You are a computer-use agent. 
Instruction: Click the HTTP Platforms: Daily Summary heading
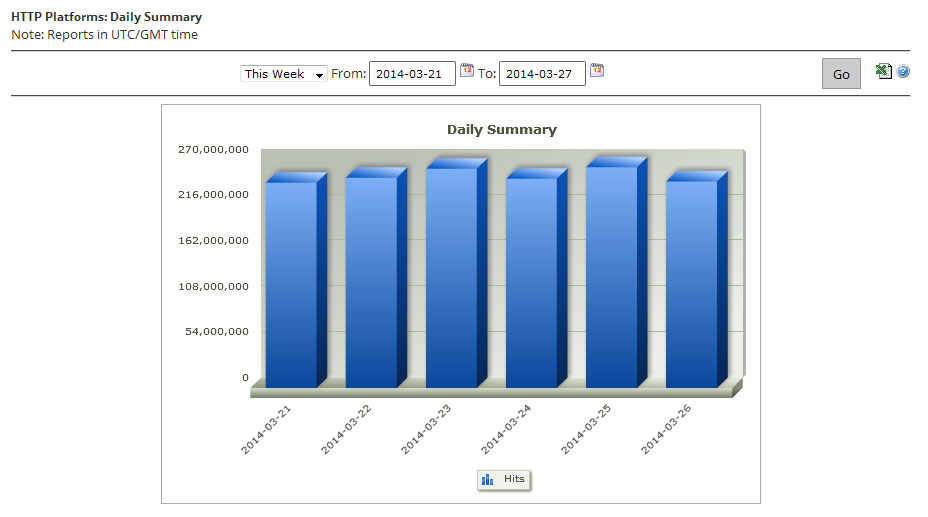point(106,17)
